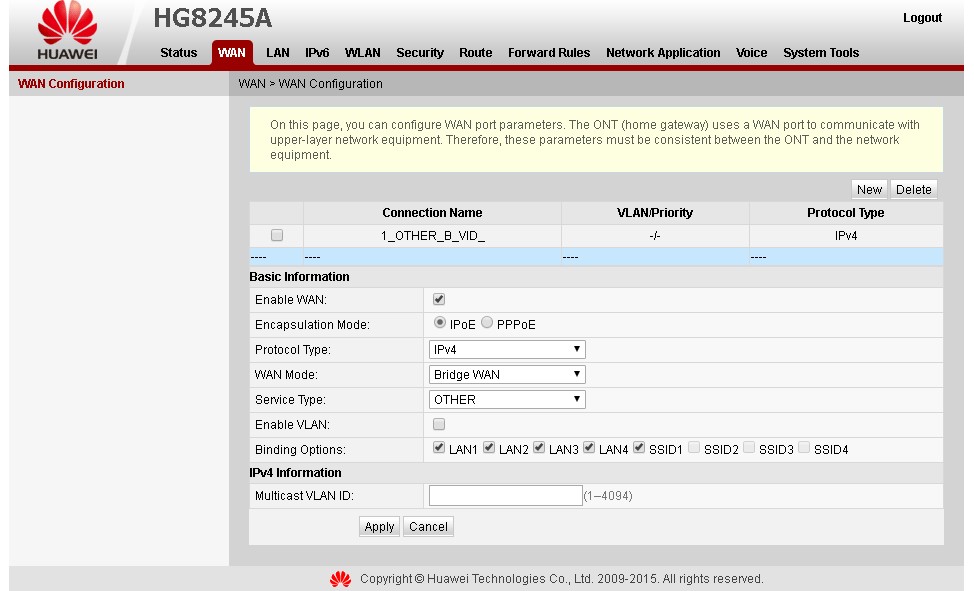Expand the Service Type dropdown
The width and height of the screenshot is (974, 591).
coord(506,398)
